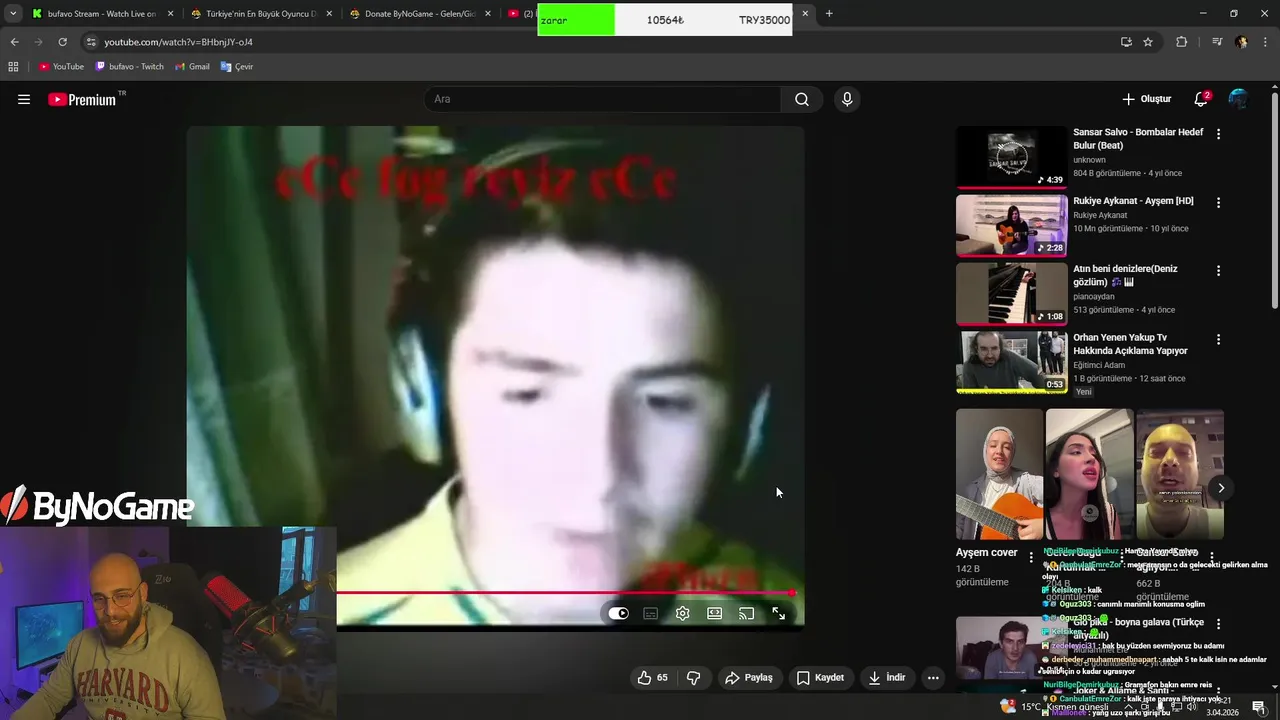1280x720 pixels.
Task: Close the bufavo Stream tab
Action: point(170,14)
